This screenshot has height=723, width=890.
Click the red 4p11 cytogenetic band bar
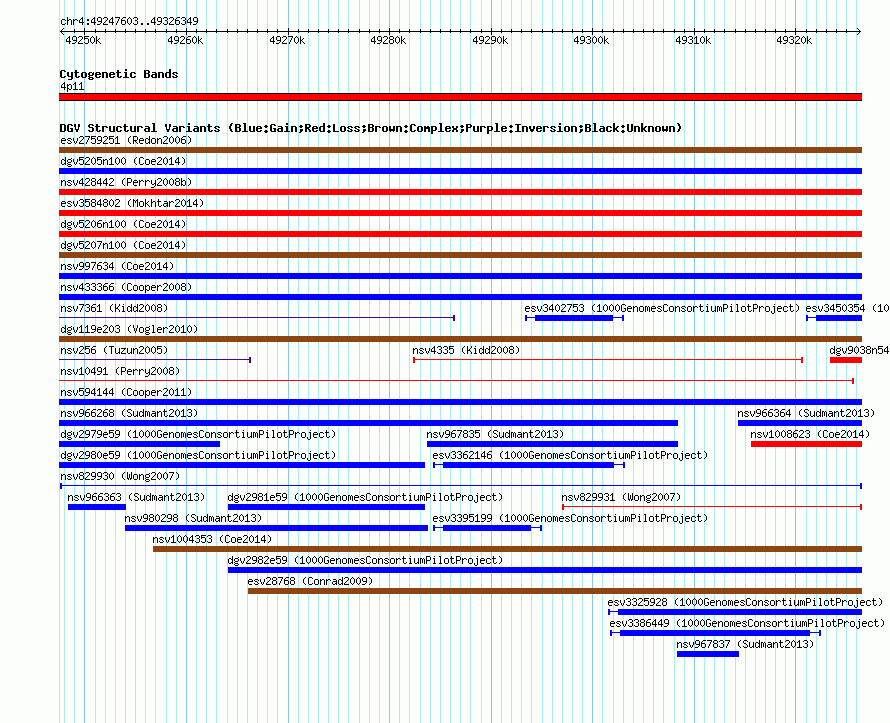click(x=460, y=97)
